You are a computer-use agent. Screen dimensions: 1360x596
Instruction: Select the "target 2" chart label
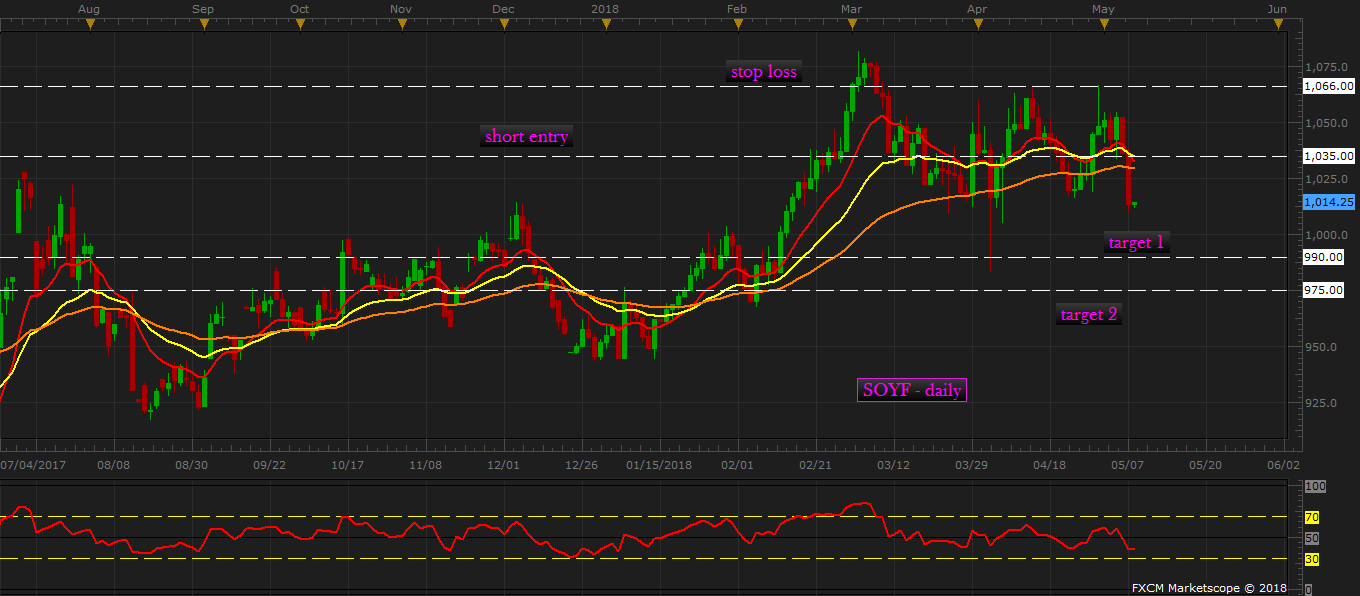click(1089, 314)
